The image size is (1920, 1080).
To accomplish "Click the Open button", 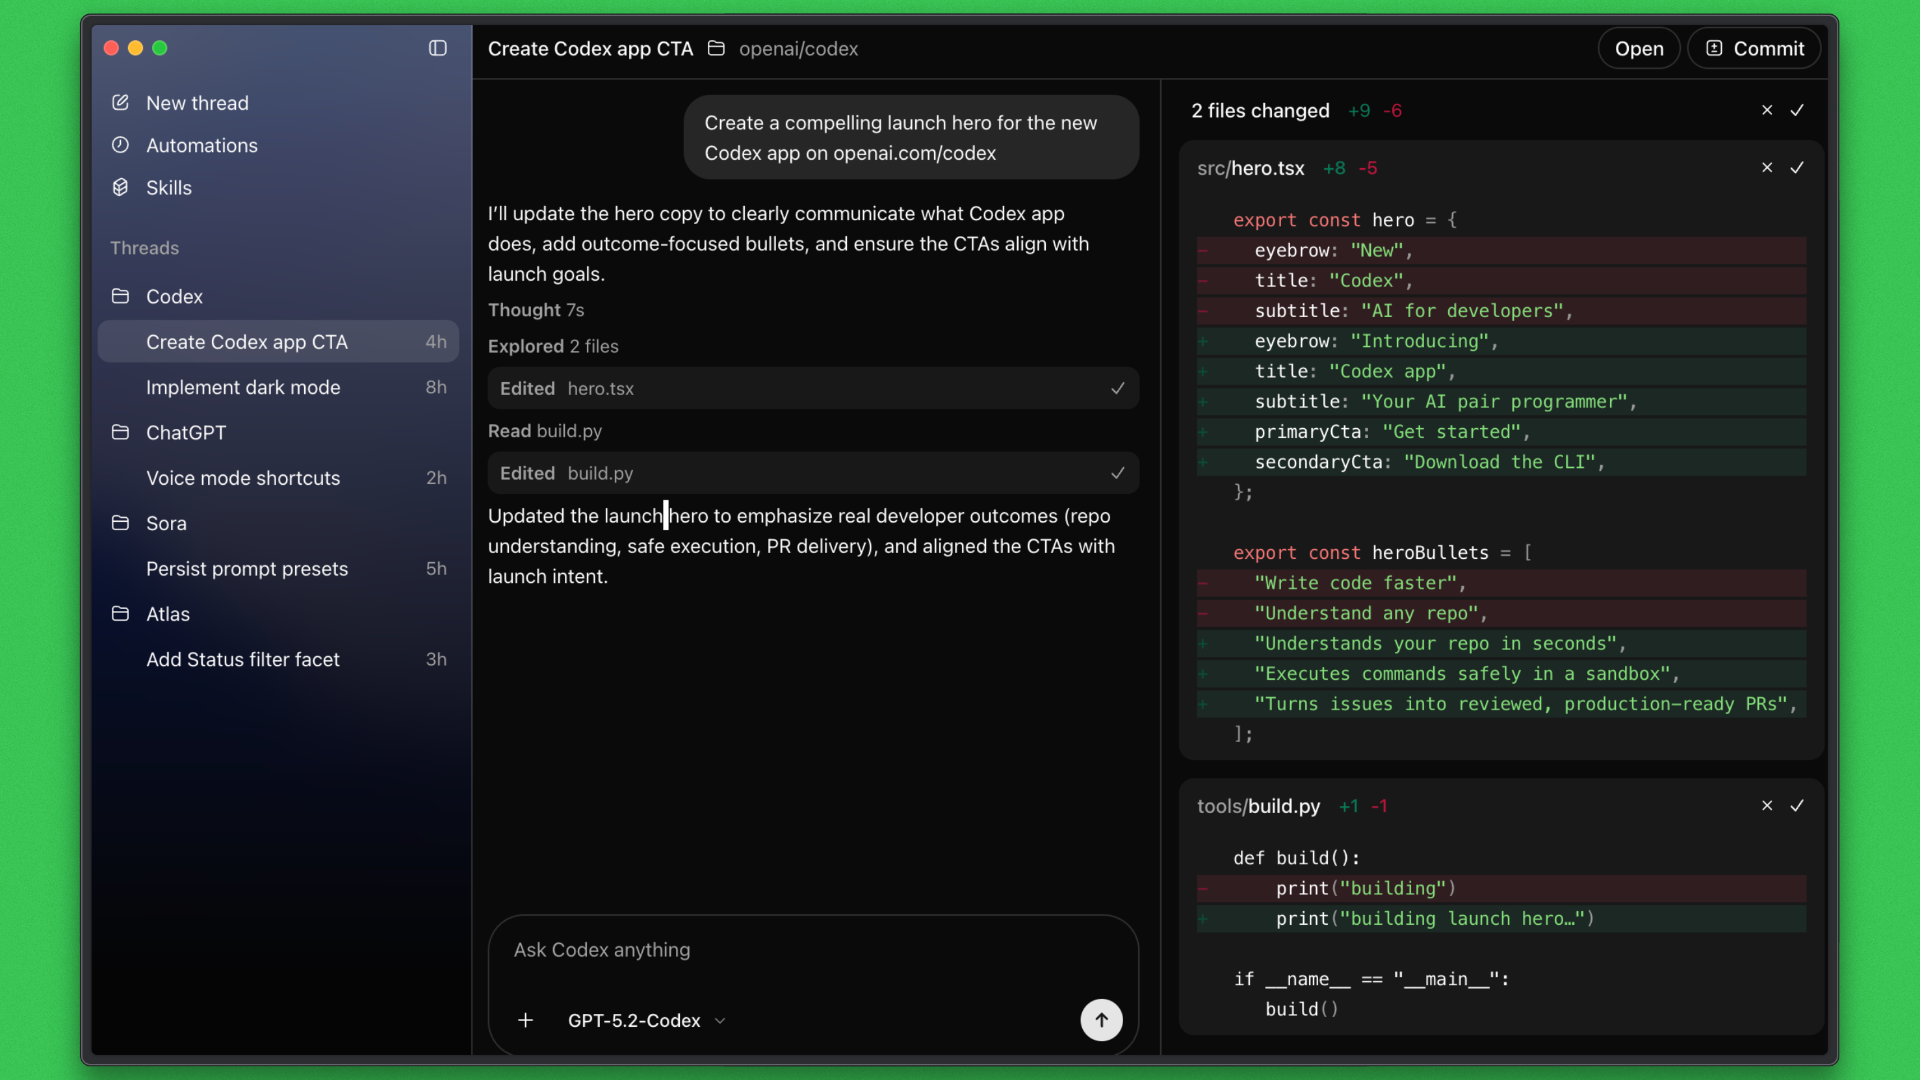I will tap(1638, 48).
